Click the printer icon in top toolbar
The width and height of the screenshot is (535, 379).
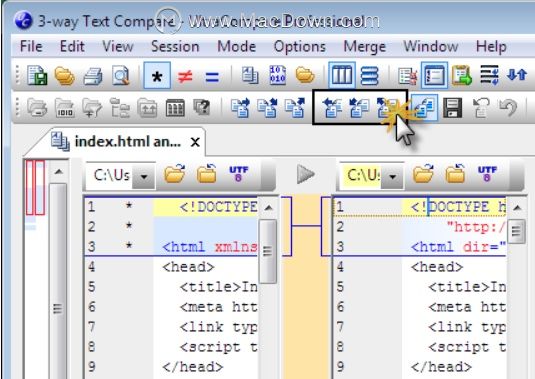point(92,76)
